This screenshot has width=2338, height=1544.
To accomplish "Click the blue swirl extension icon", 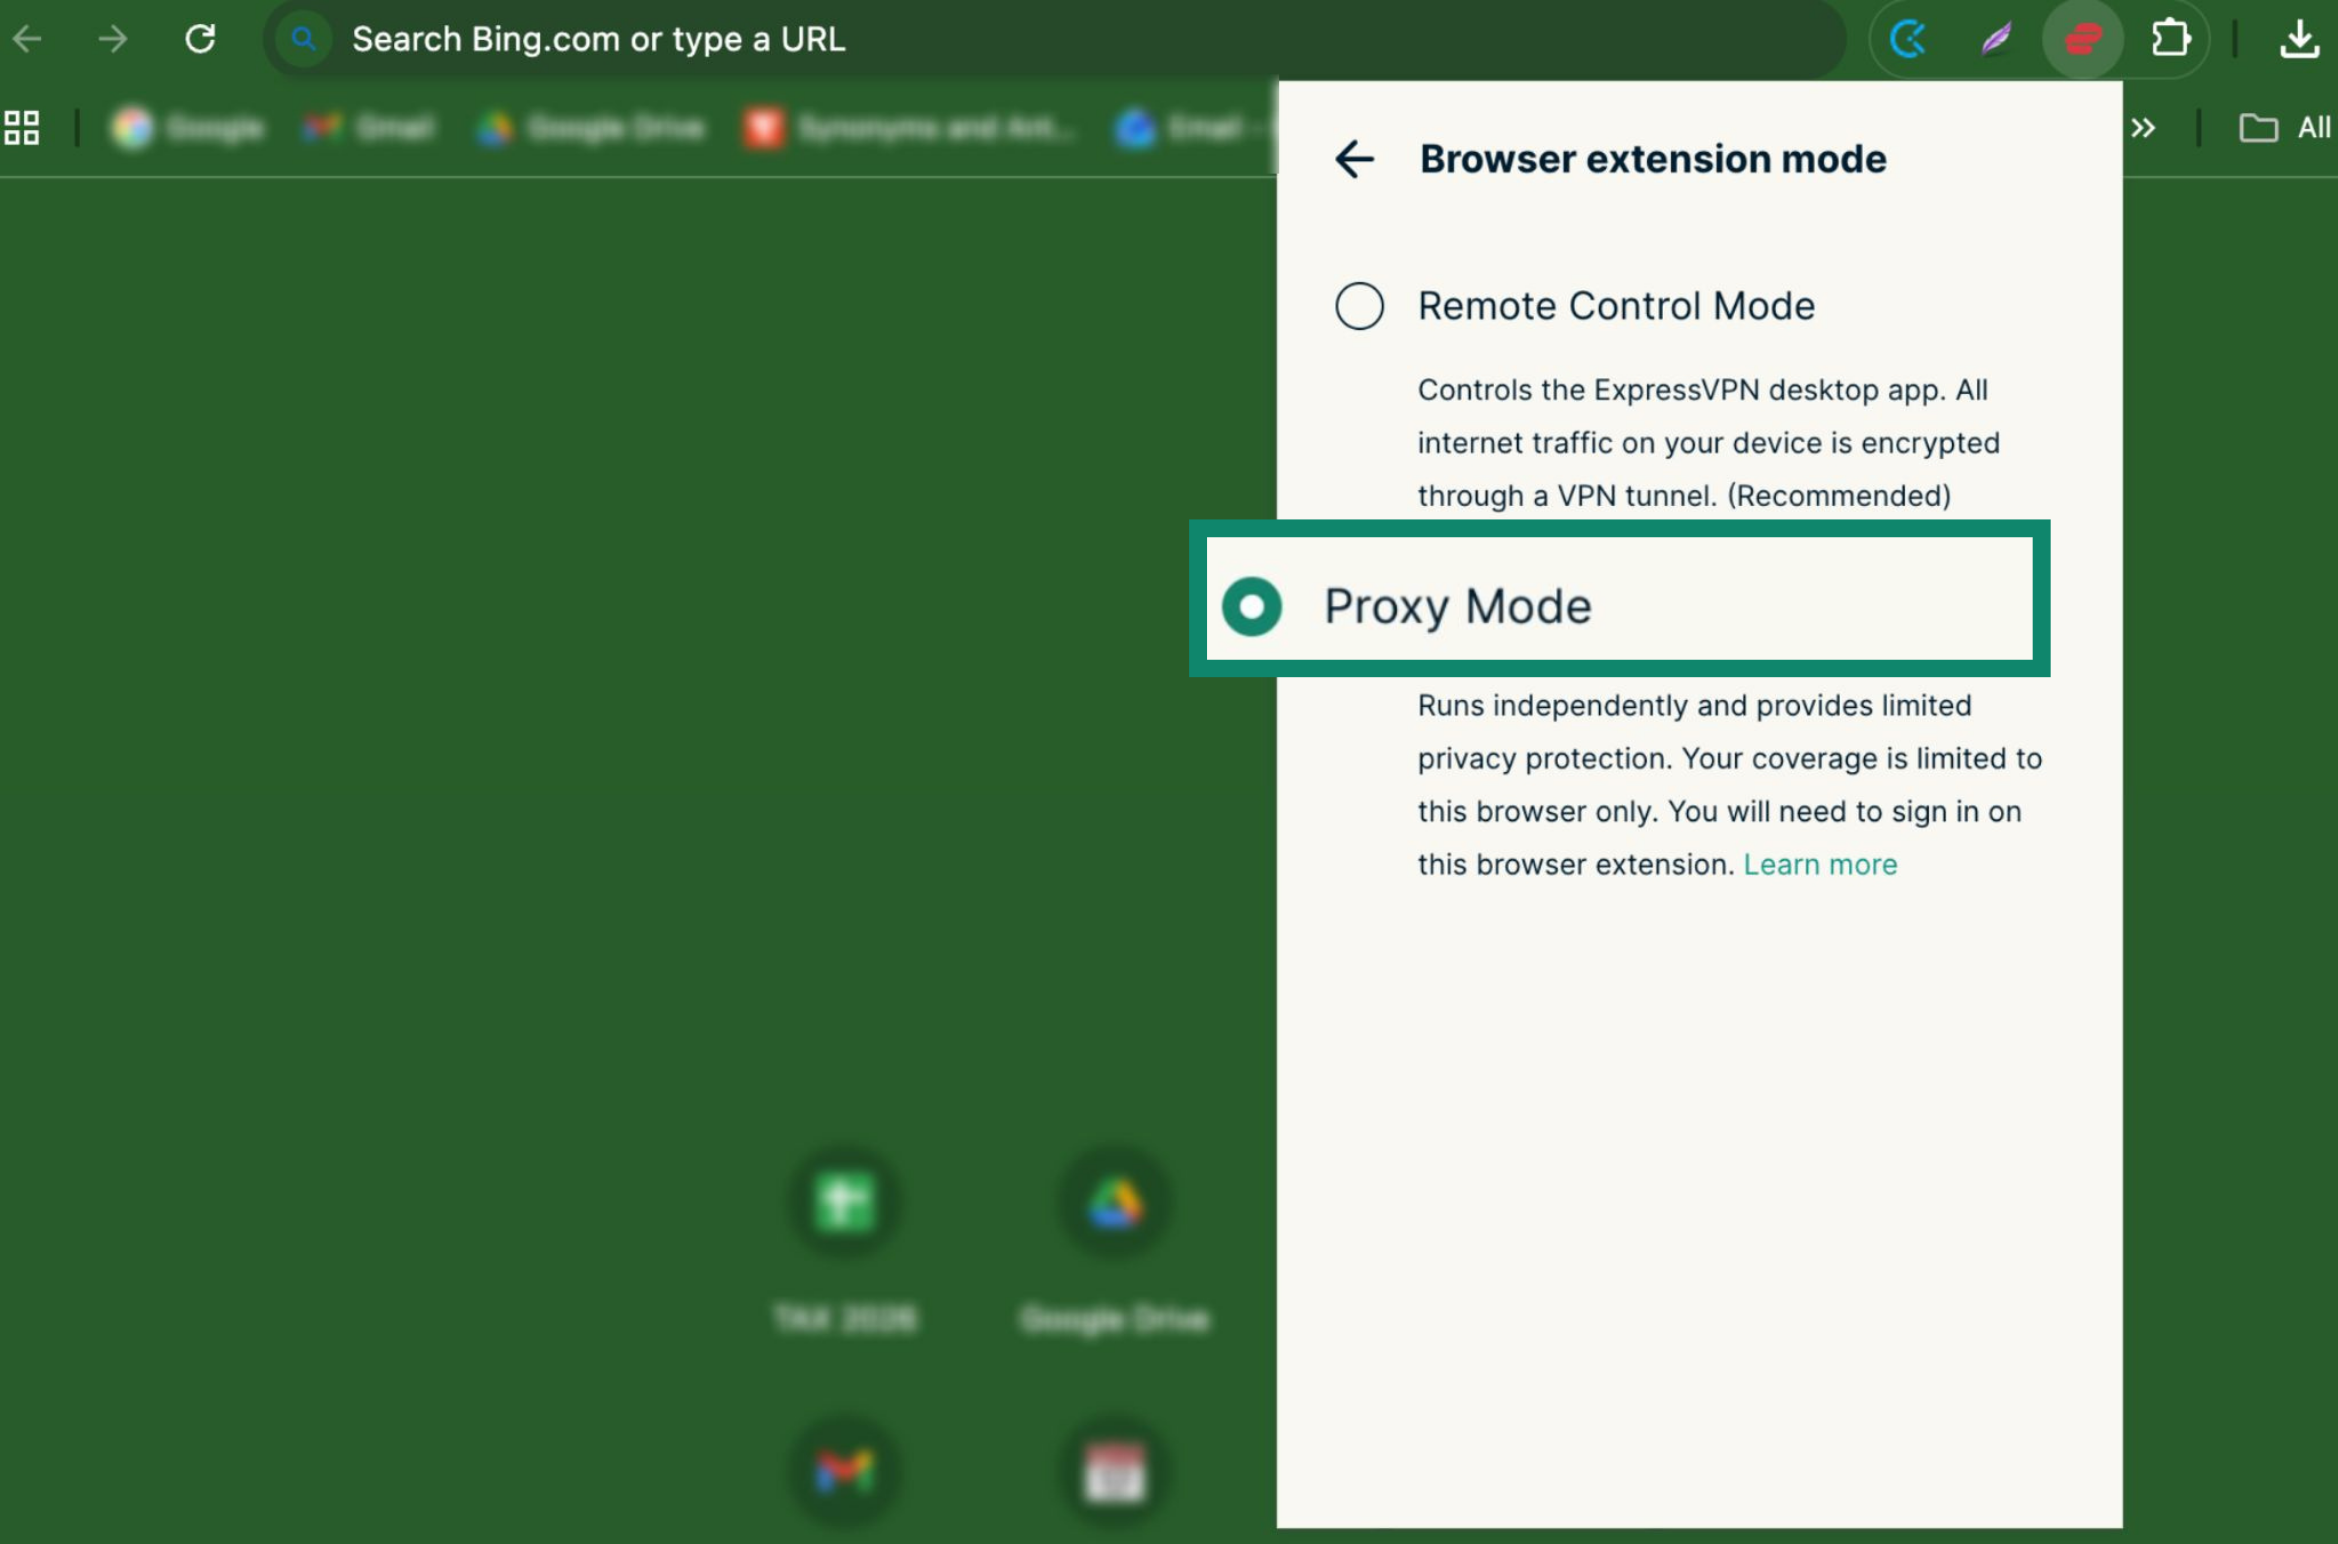I will point(1908,40).
